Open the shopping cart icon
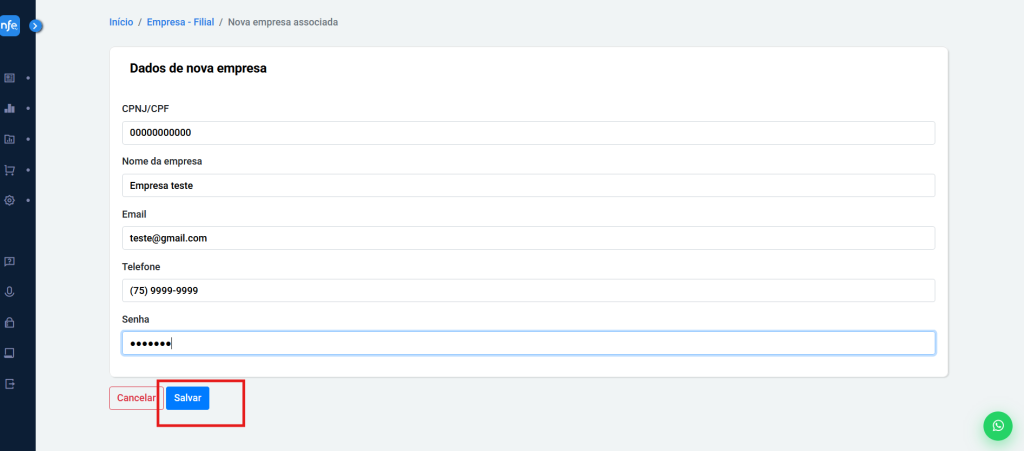1024x451 pixels. pos(10,170)
